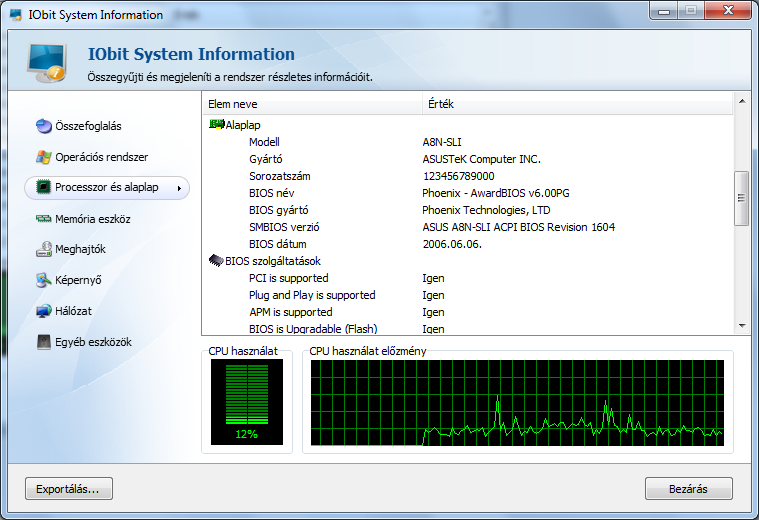Click the network monitor icon beside Hálózat
Viewport: 759px width, 520px height.
[x=44, y=311]
